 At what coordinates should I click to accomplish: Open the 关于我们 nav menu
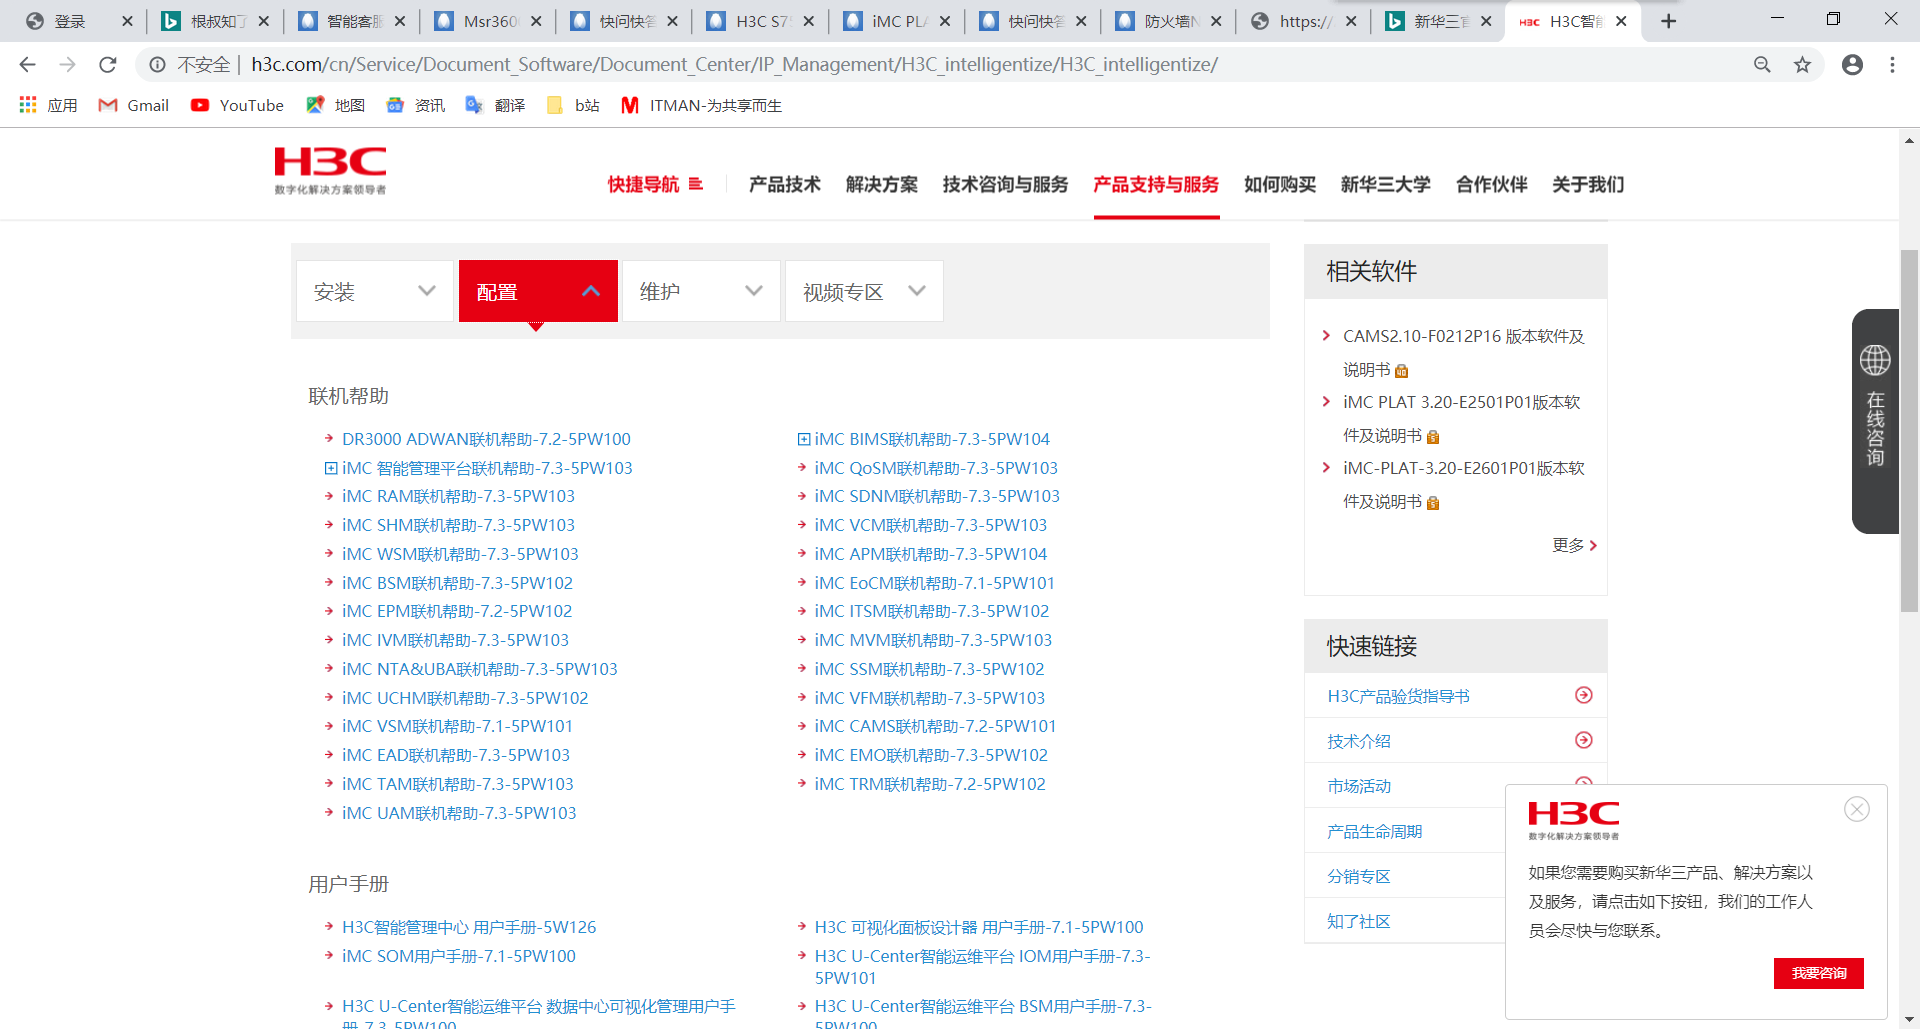point(1588,184)
